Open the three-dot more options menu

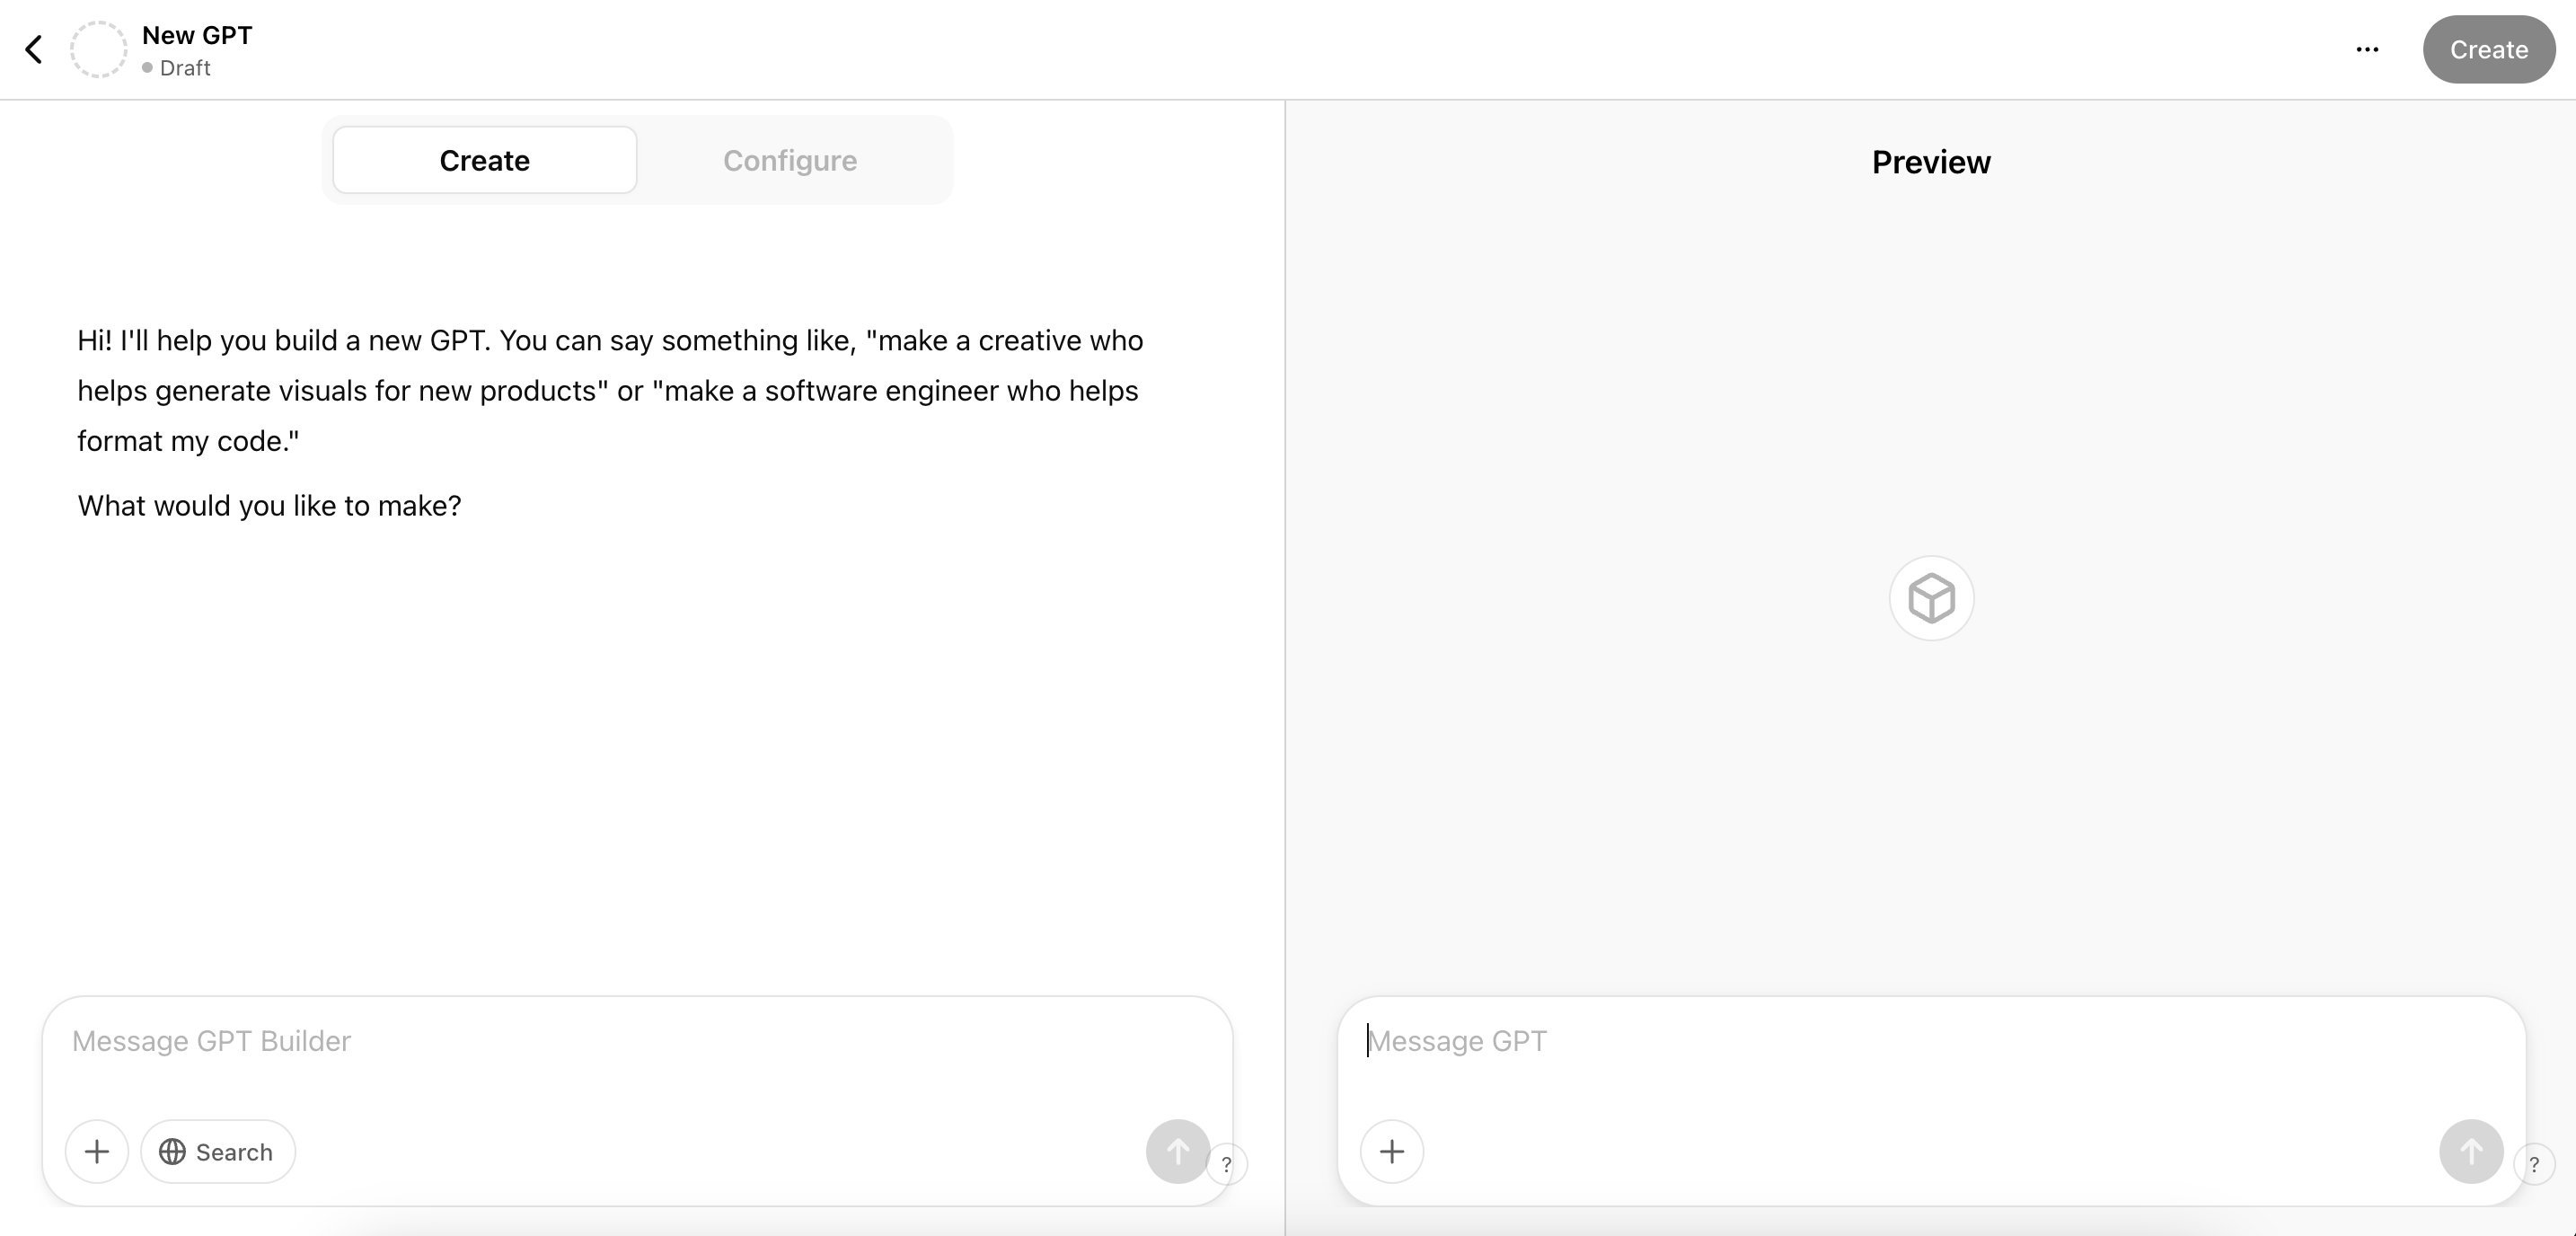tap(2367, 49)
